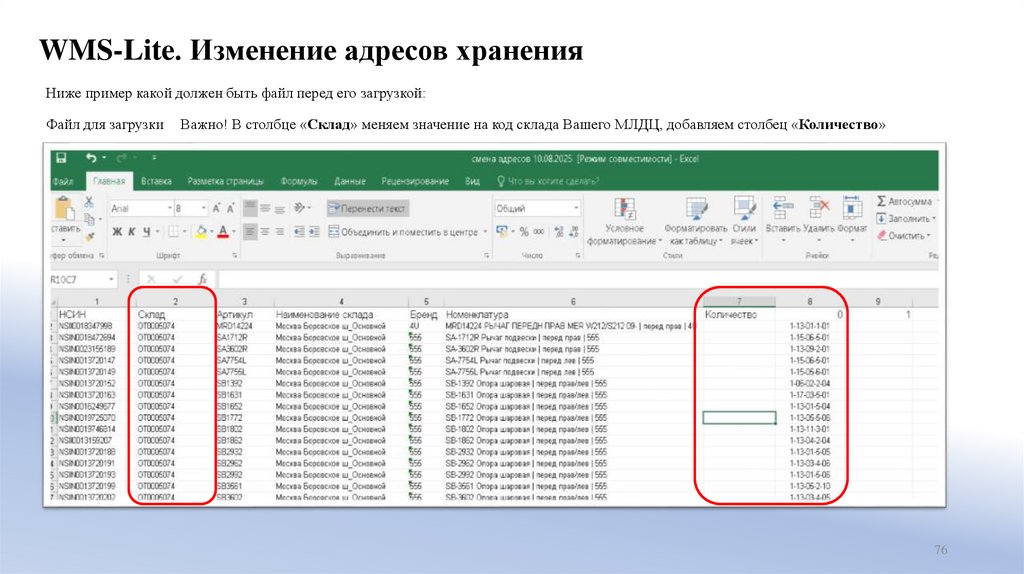Click the Save icon in quick access toolbar
The width and height of the screenshot is (1024, 574).
coord(61,158)
